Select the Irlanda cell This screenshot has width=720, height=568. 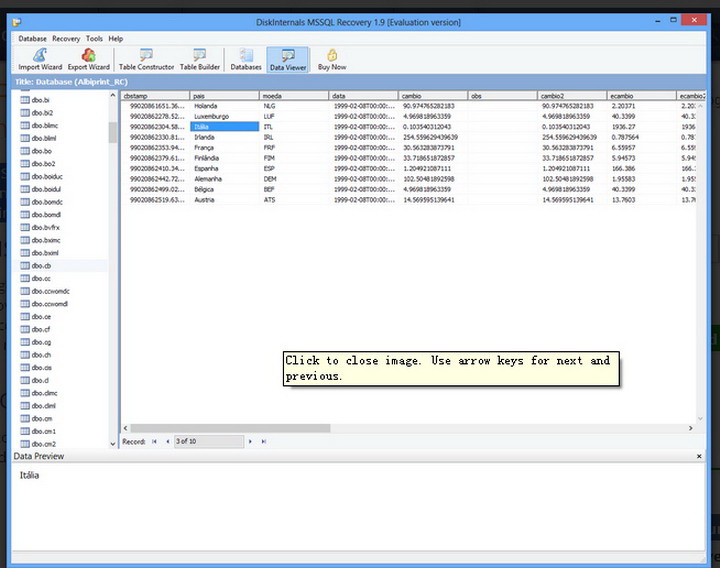[225, 137]
